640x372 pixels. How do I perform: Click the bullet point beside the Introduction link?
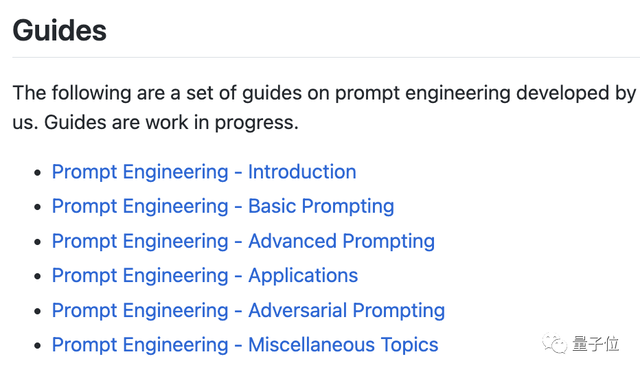[x=38, y=173]
